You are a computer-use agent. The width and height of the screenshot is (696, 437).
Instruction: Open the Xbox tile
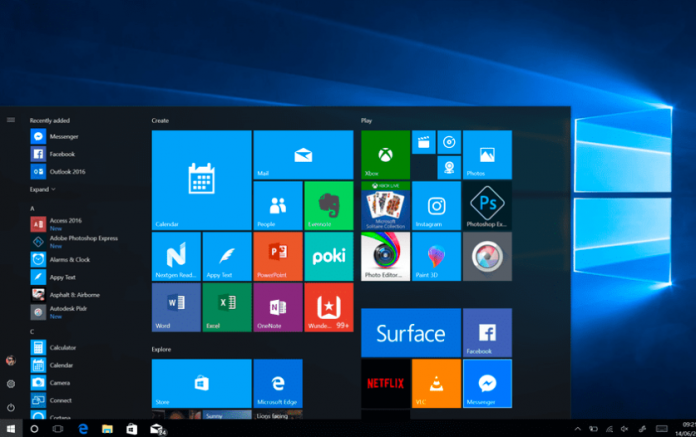pos(386,155)
